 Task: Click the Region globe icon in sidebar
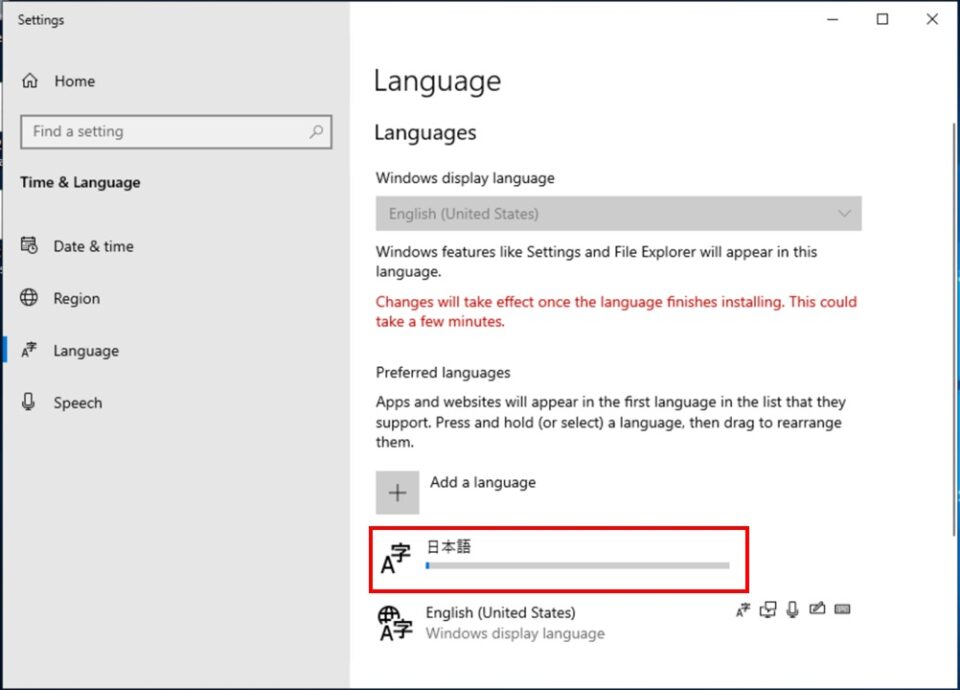tap(30, 298)
